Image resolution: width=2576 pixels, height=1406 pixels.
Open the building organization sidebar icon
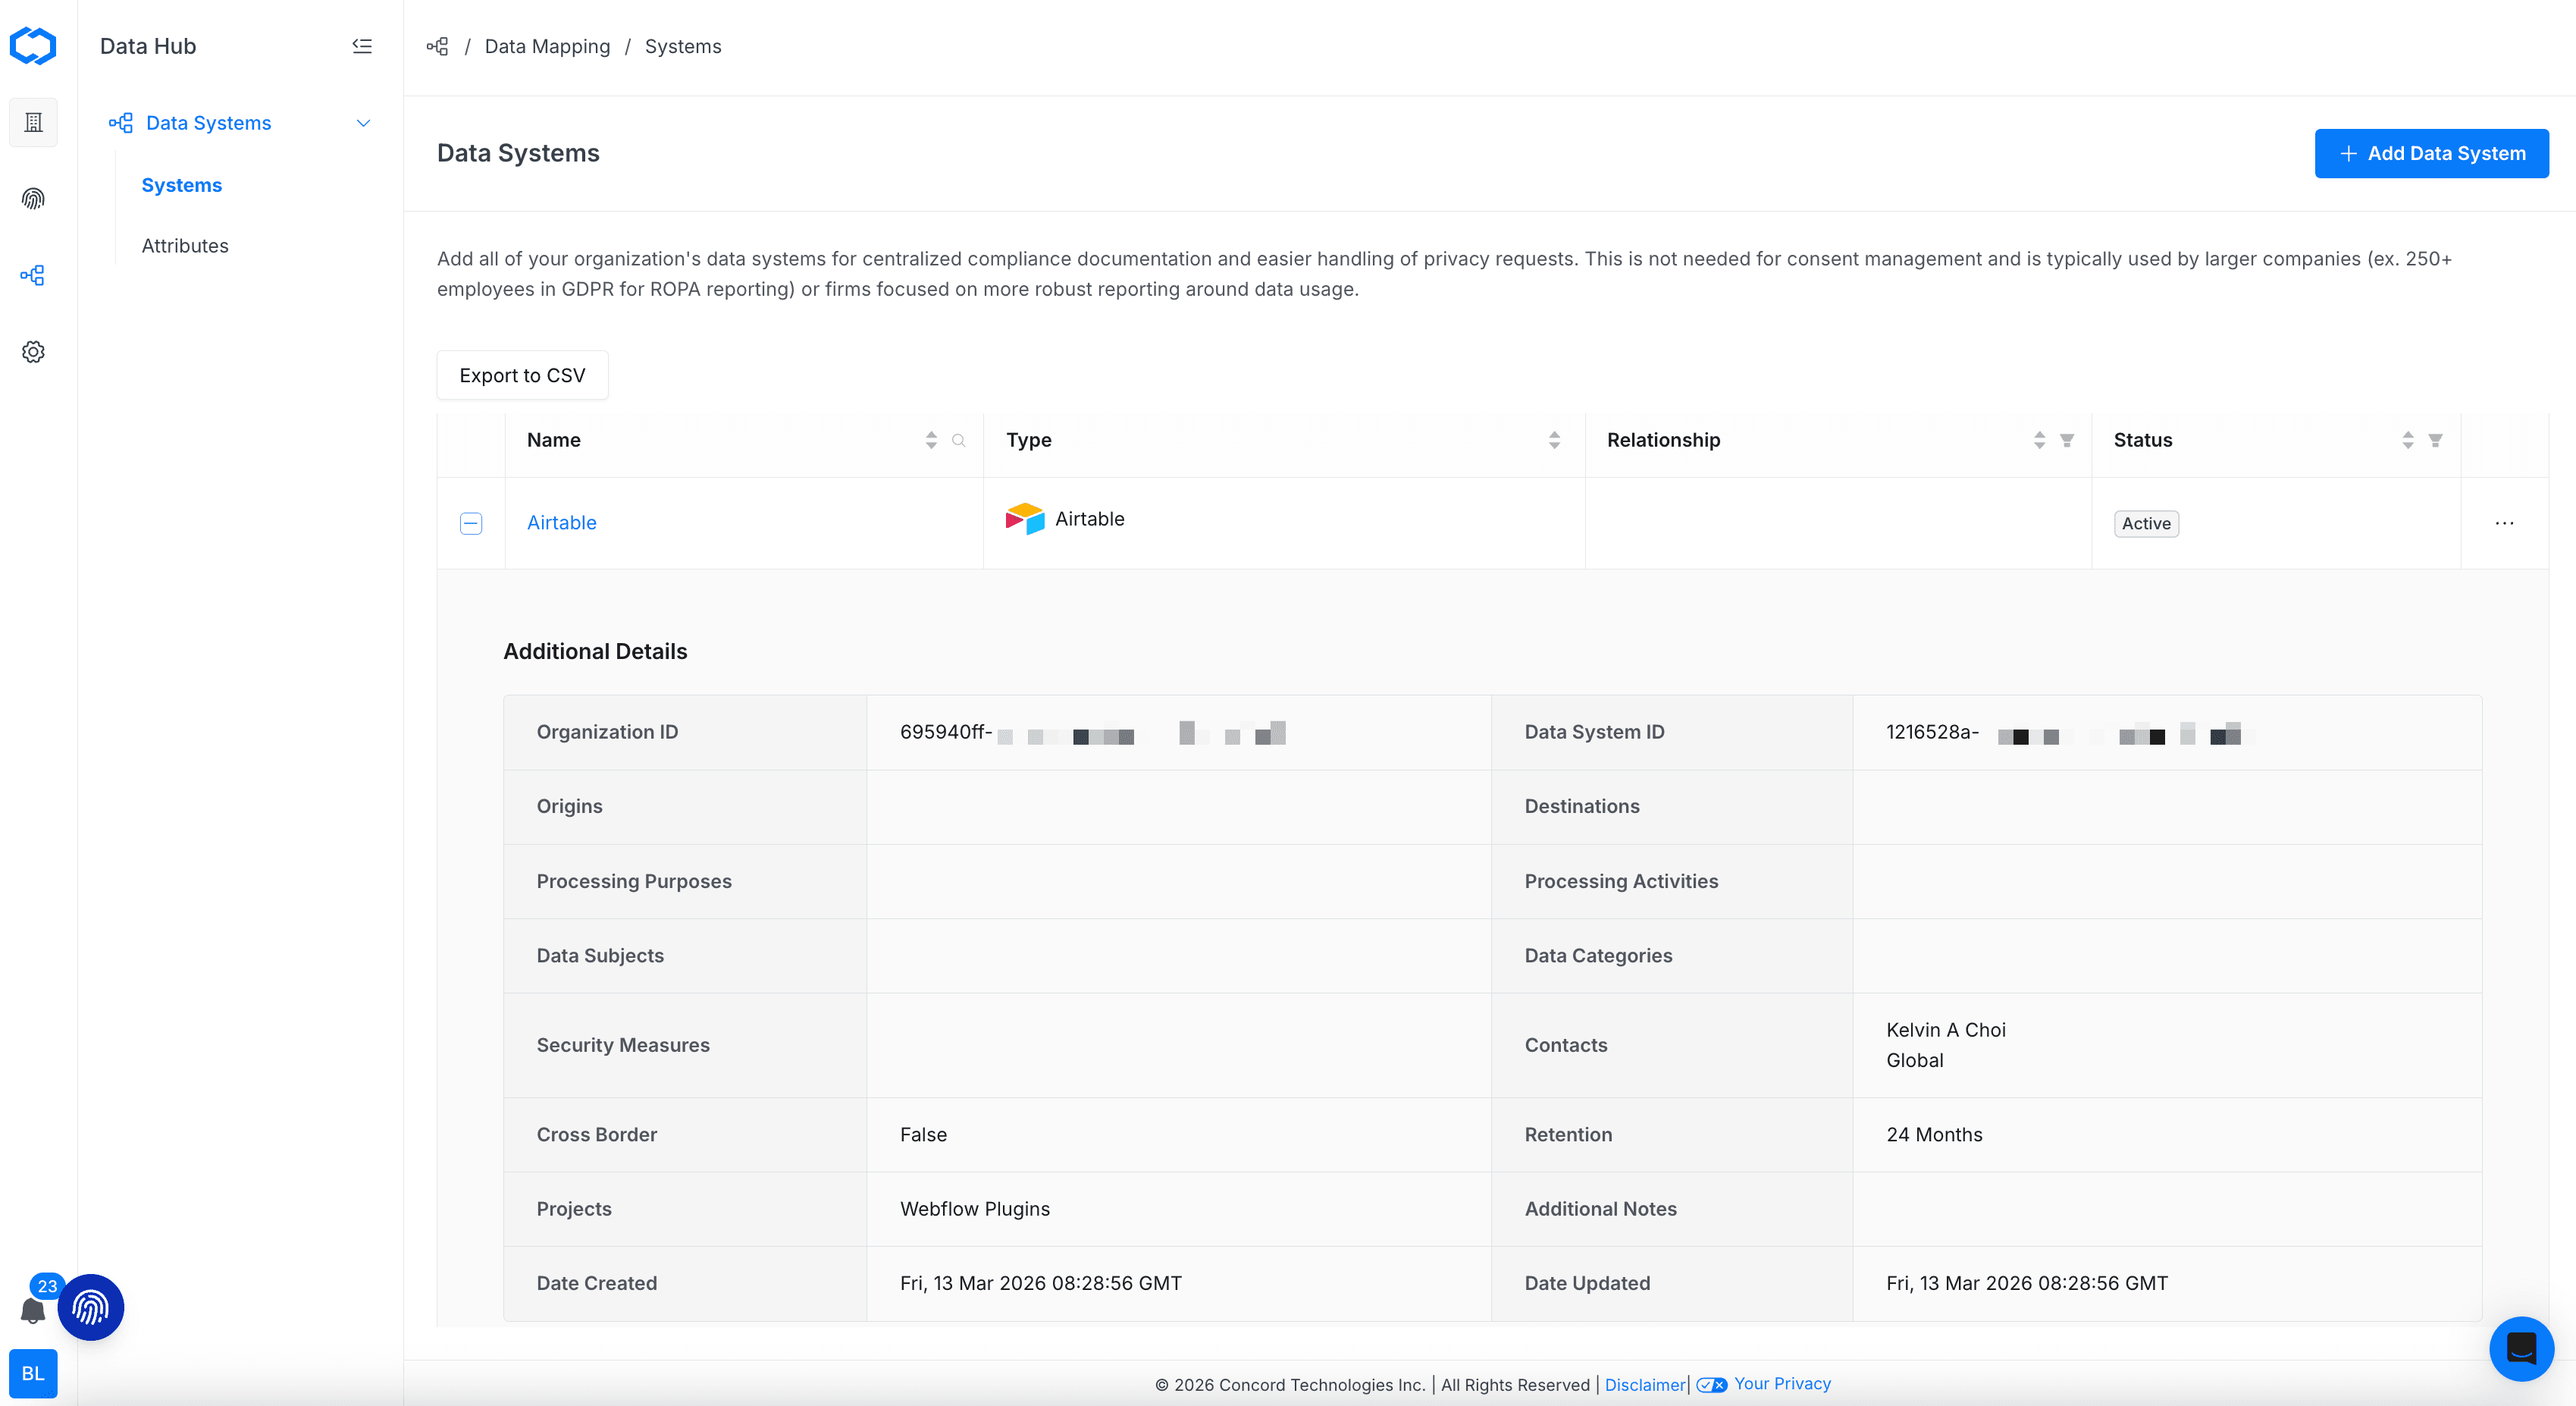[x=33, y=122]
